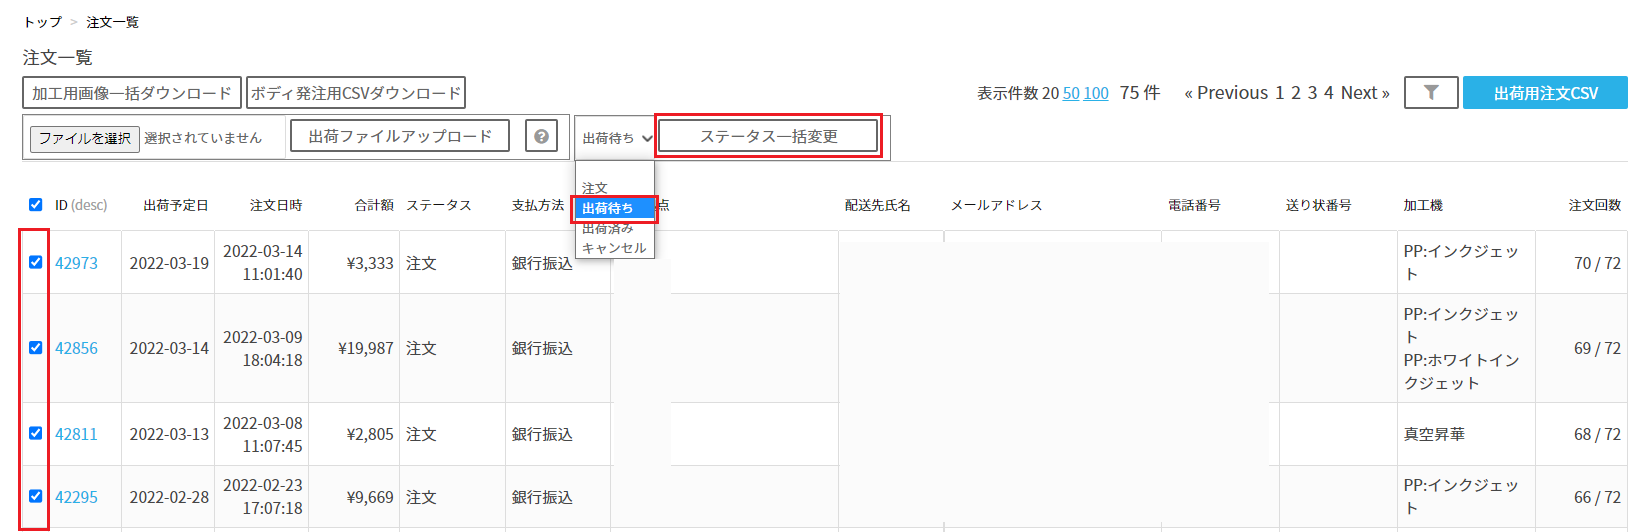Screen dimensions: 1639x532
Task: Click the 加工機 column header
Action: coord(1423,205)
